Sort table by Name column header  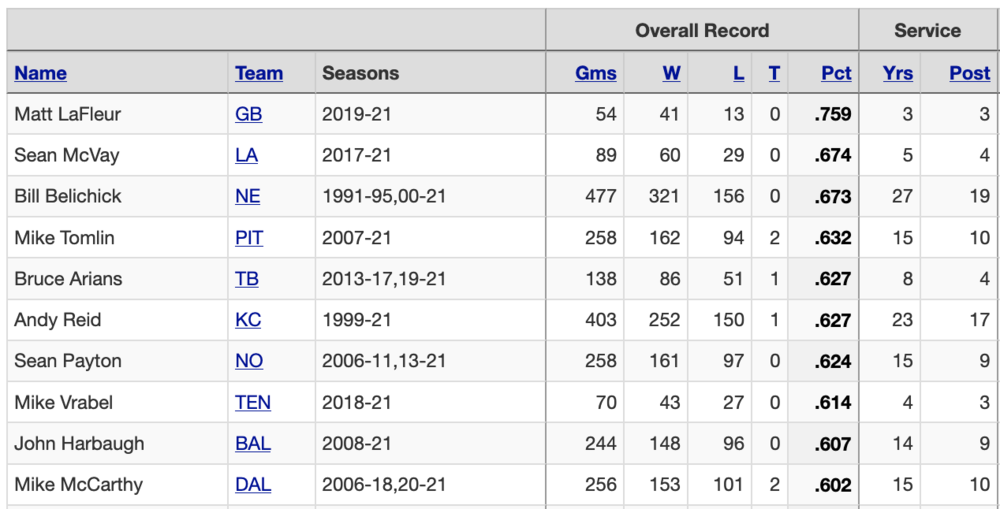click(41, 73)
